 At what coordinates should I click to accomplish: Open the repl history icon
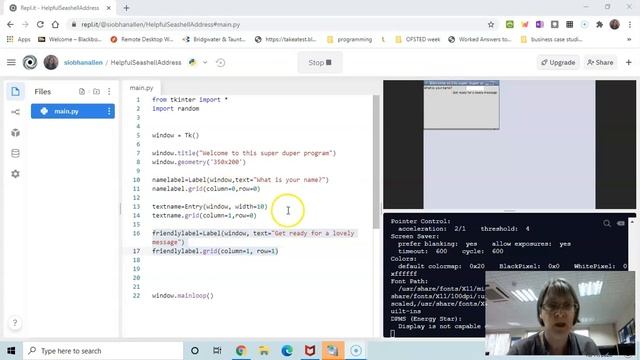coord(220,62)
